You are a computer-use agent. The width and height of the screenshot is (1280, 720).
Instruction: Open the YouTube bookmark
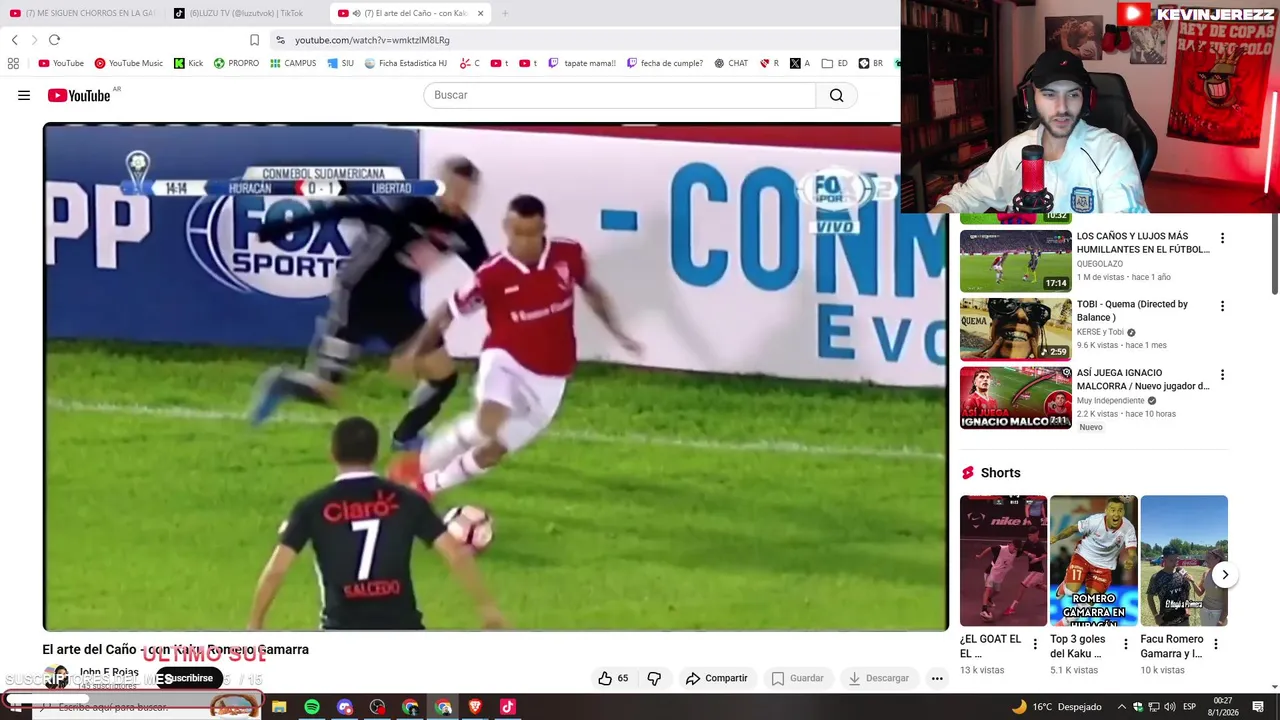click(61, 63)
